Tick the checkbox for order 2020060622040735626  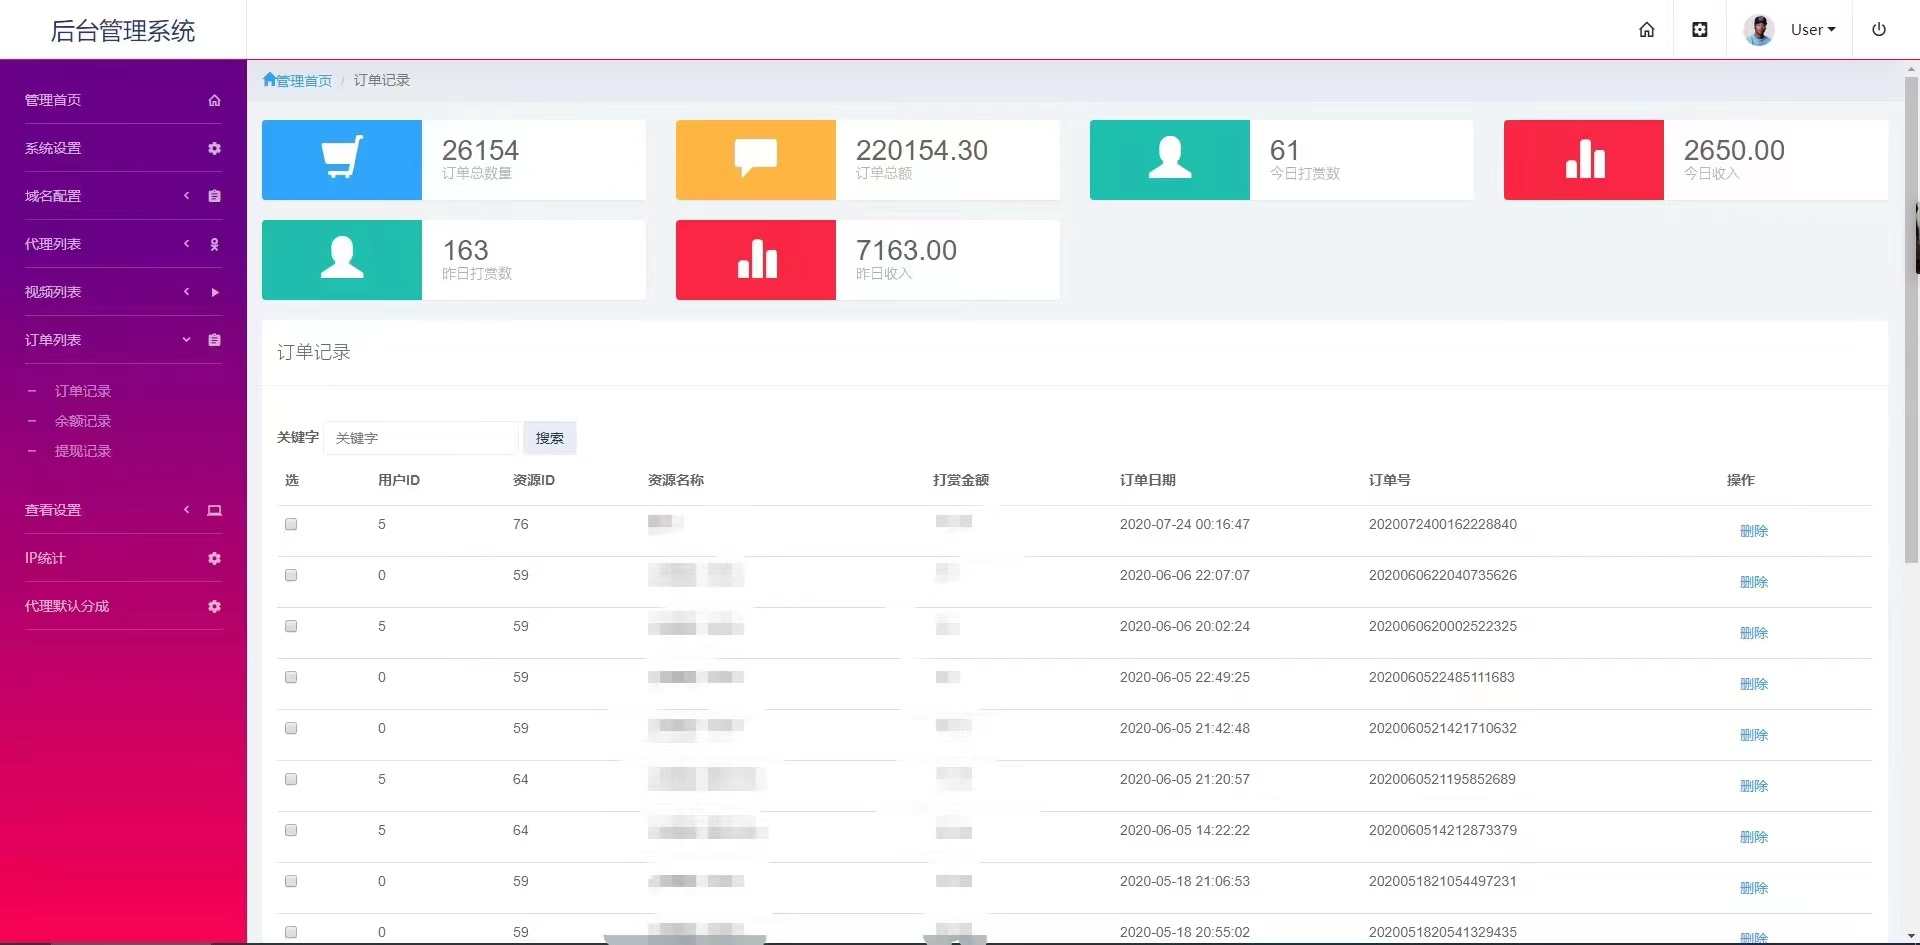tap(291, 575)
